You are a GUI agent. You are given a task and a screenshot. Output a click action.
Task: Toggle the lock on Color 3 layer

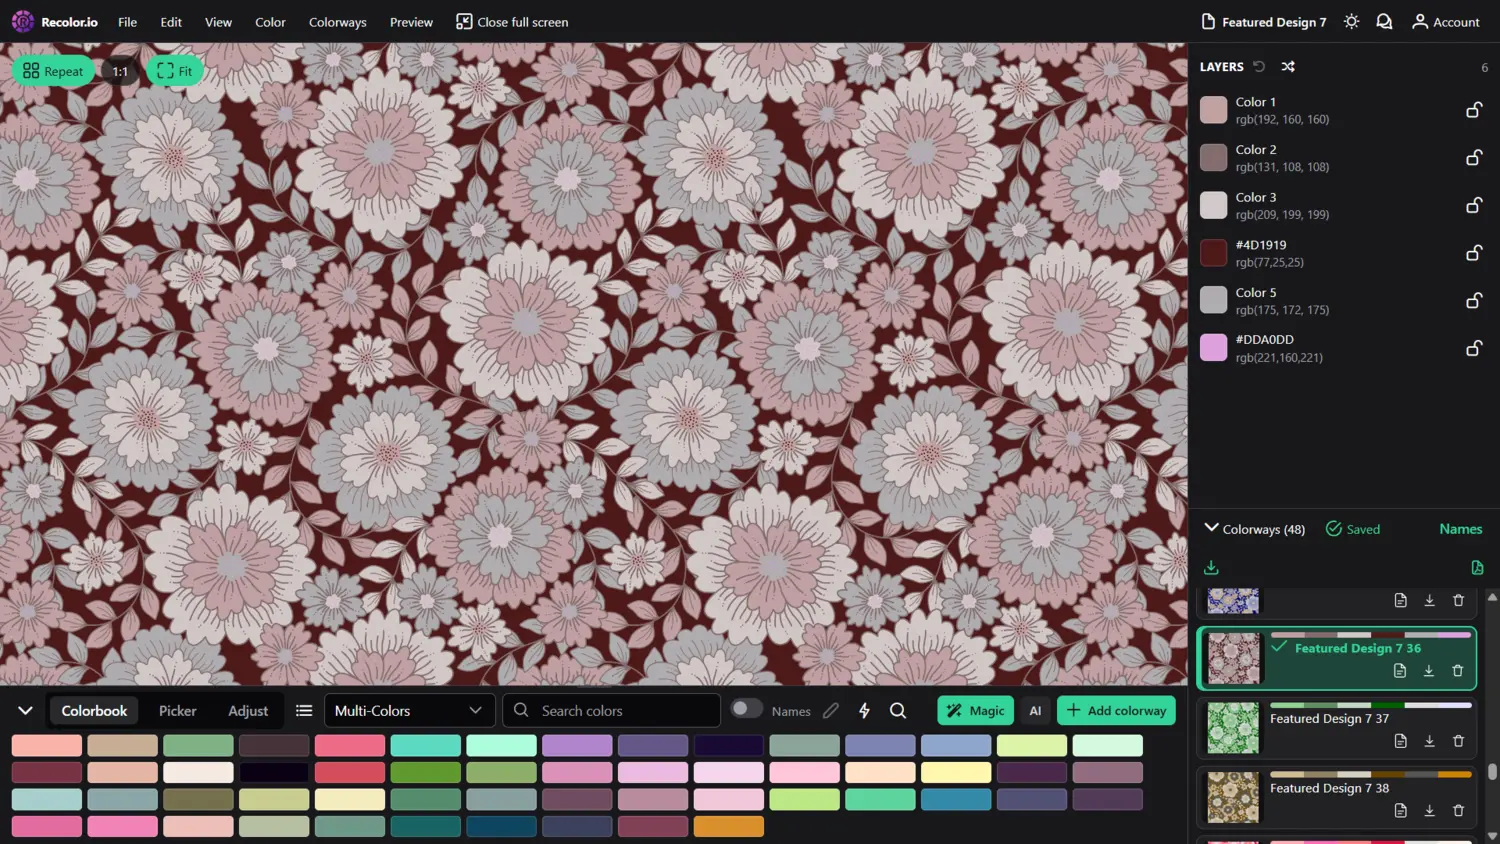pyautogui.click(x=1474, y=205)
